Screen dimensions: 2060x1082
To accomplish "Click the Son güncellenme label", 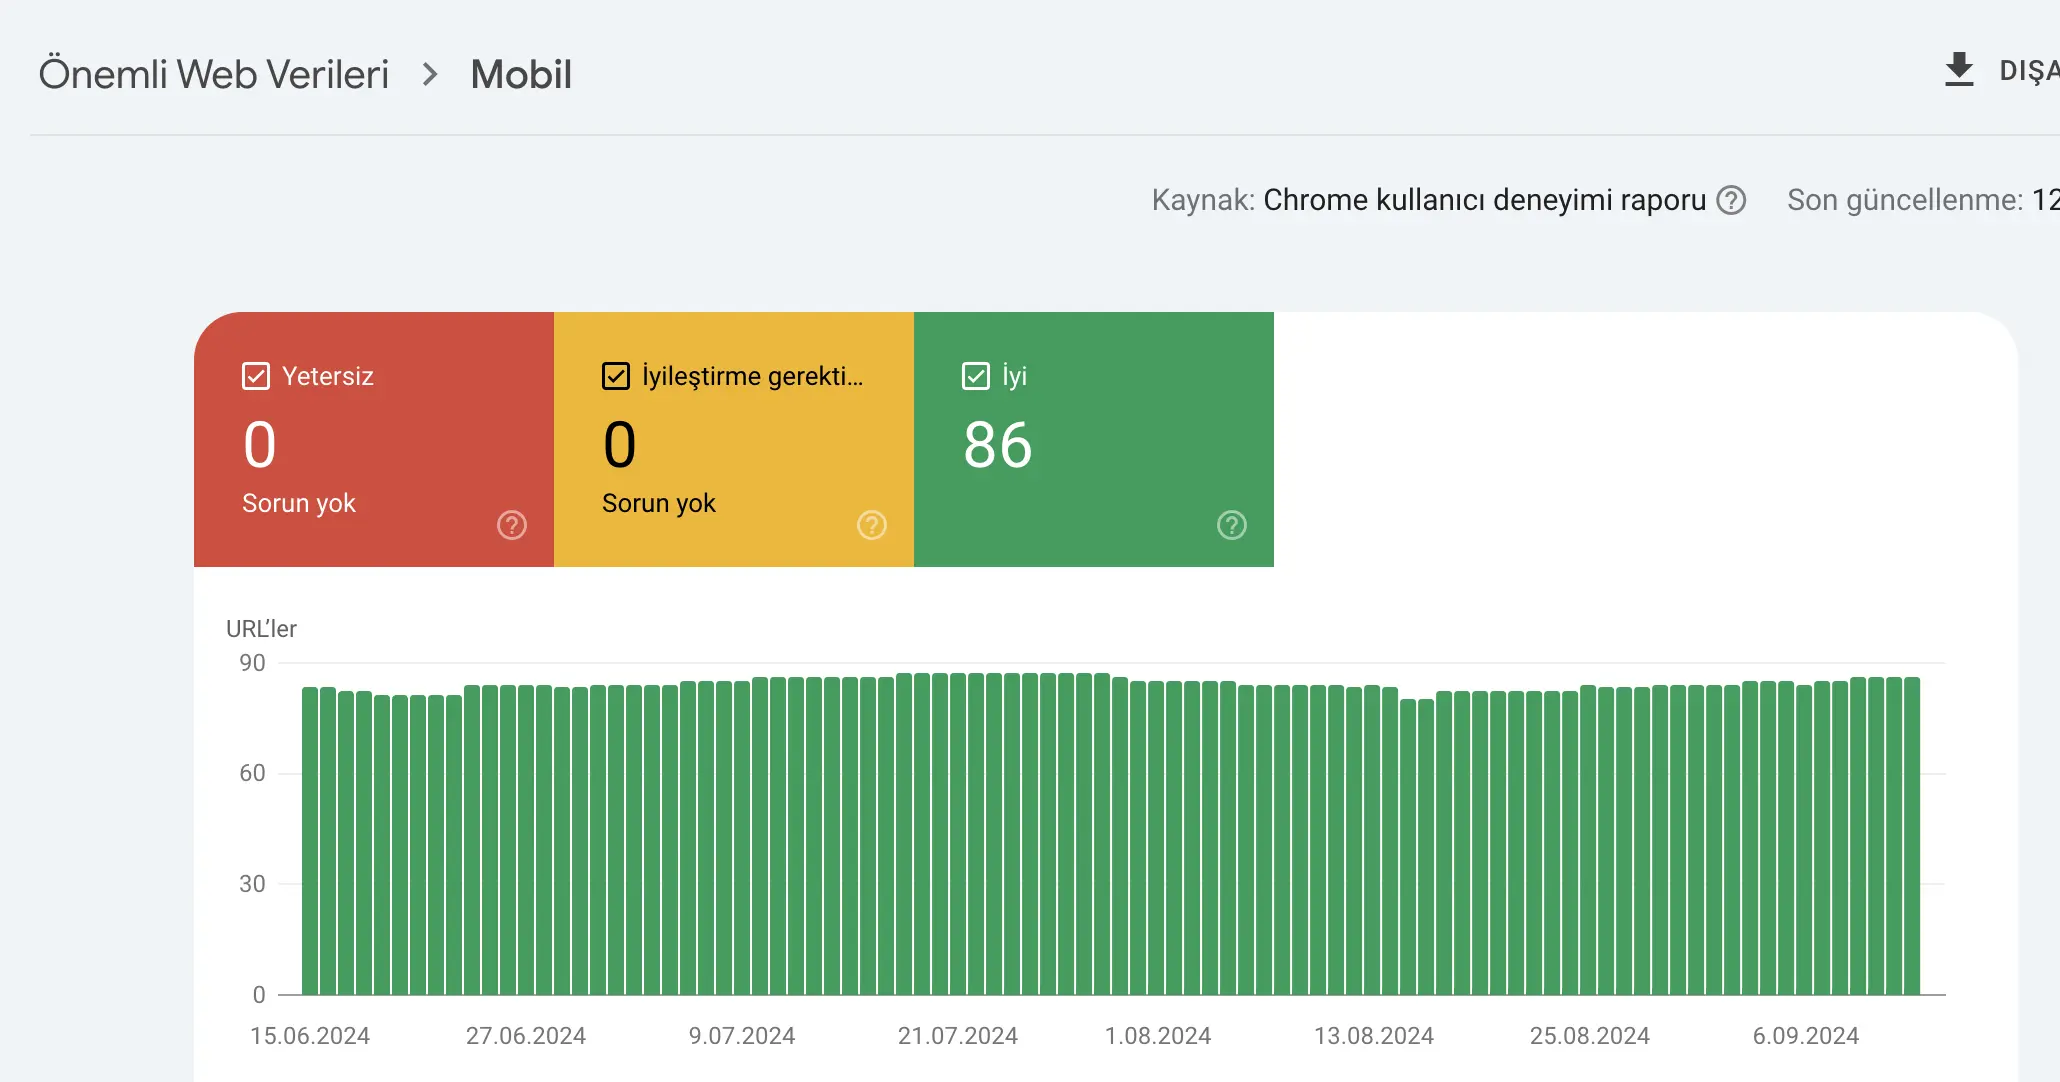I will pyautogui.click(x=1905, y=200).
